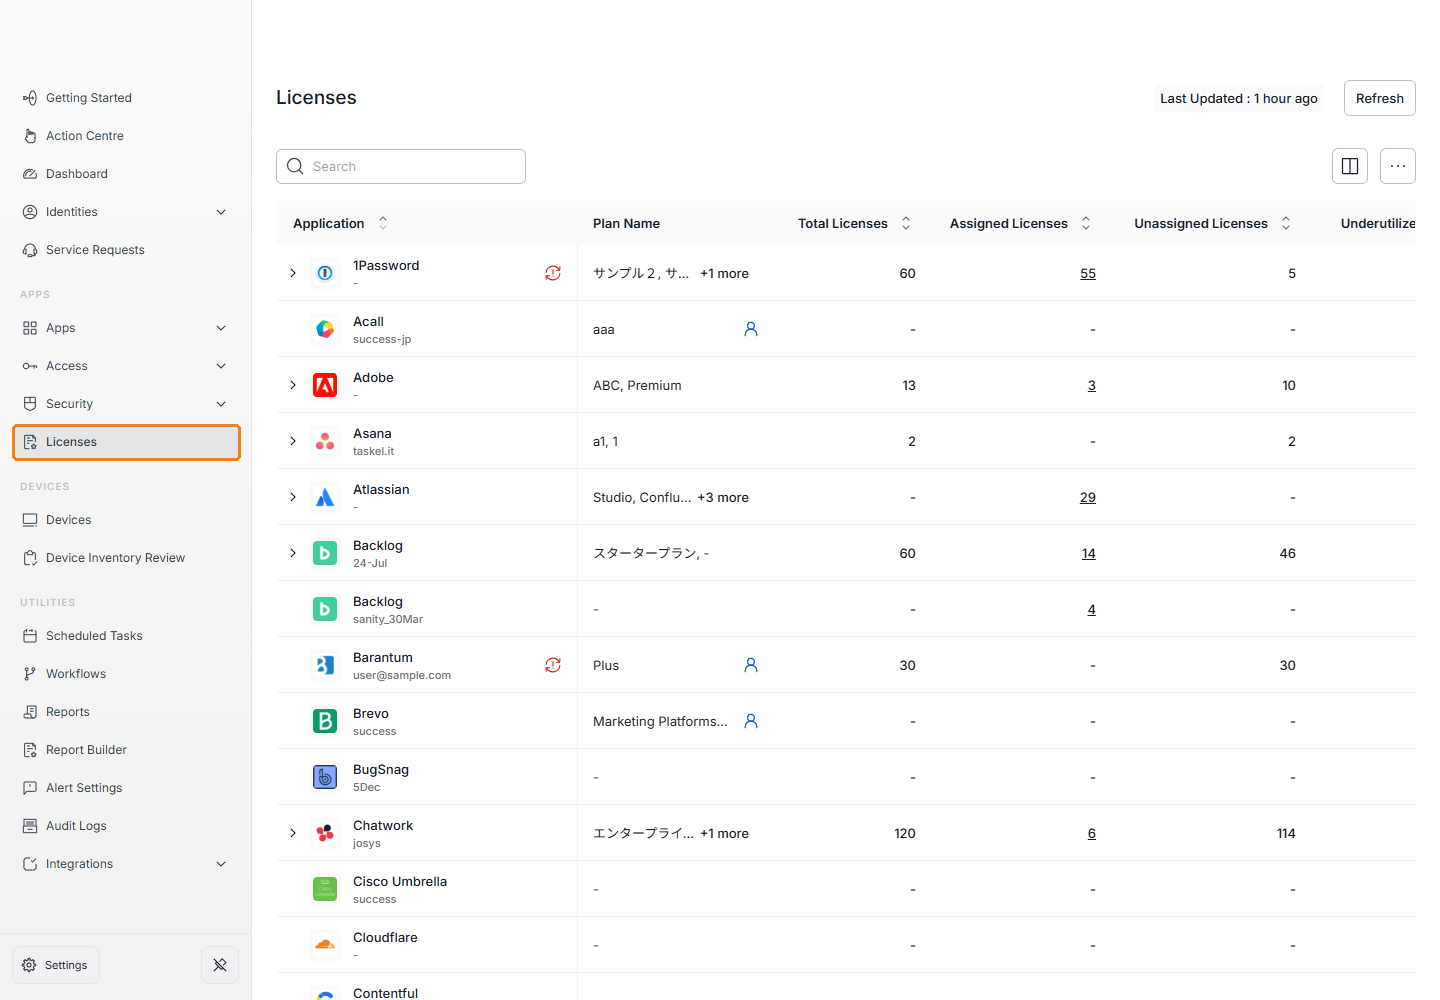
Task: Sort by Assigned Licenses column
Action: [1086, 223]
